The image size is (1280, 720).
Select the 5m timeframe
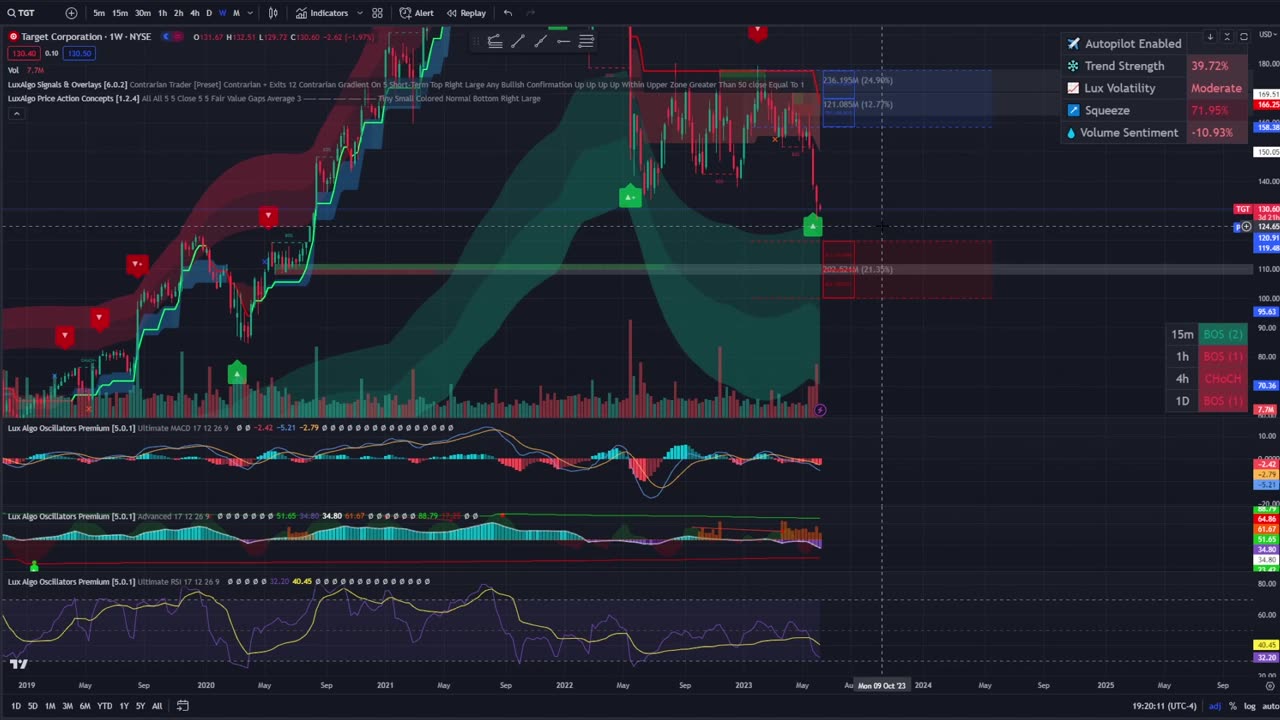[99, 13]
